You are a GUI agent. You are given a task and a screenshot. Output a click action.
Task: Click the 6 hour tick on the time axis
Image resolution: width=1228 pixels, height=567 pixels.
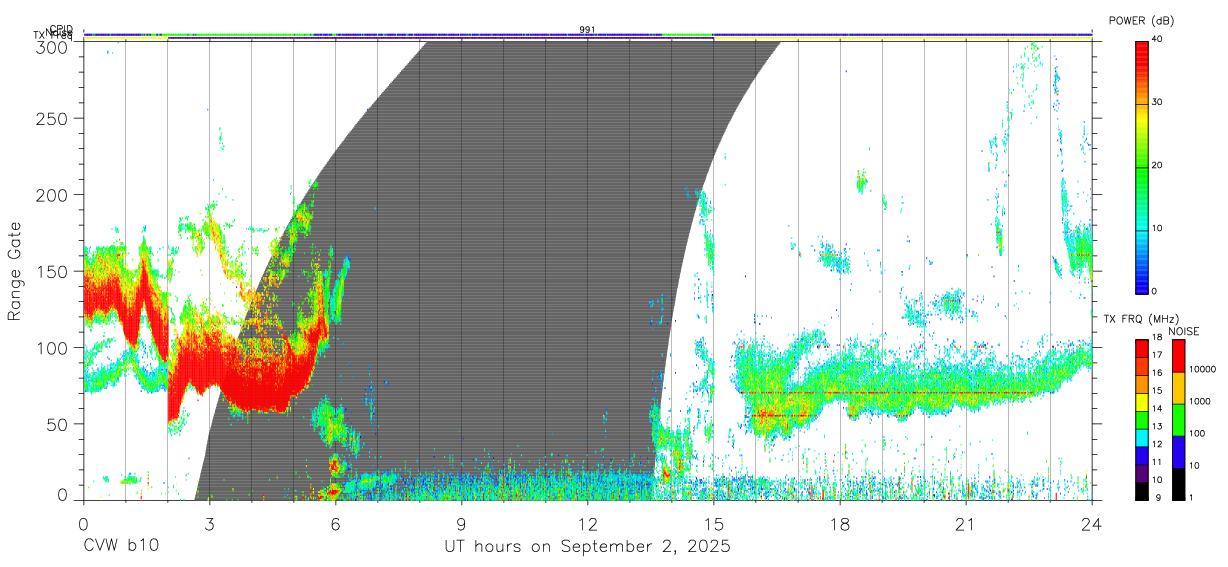click(x=336, y=523)
